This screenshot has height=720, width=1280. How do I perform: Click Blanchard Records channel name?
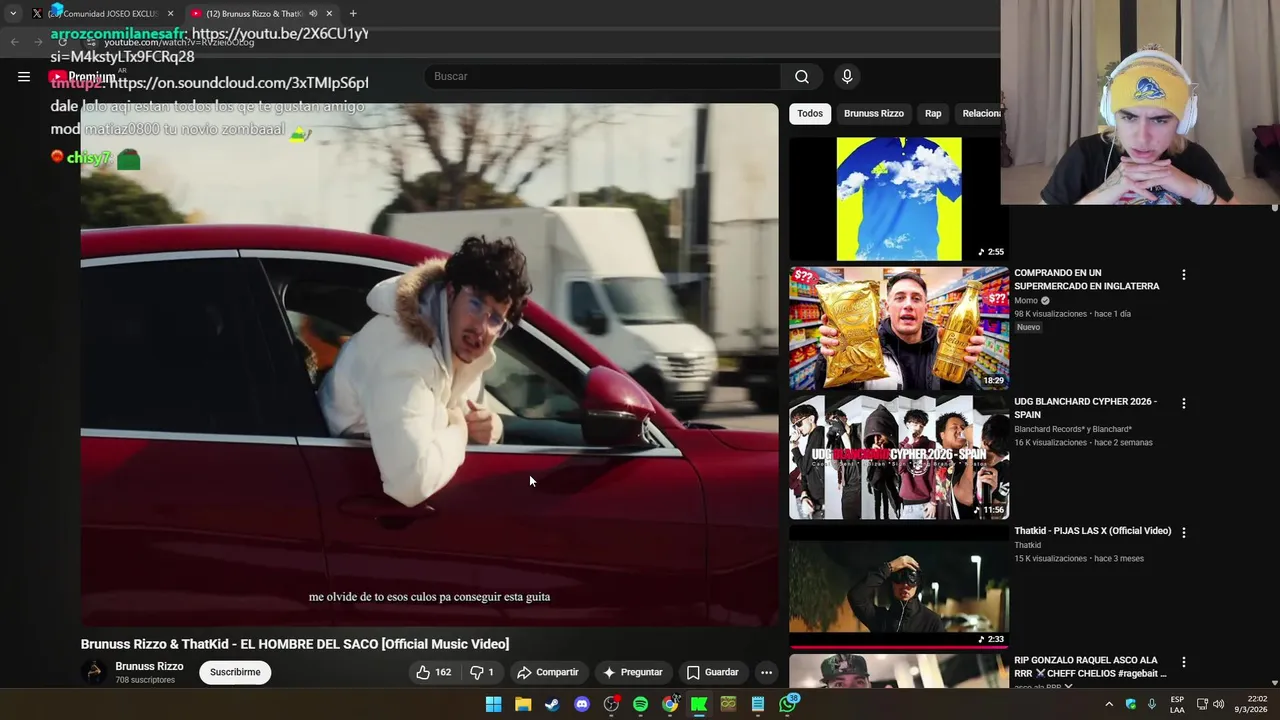(1073, 430)
